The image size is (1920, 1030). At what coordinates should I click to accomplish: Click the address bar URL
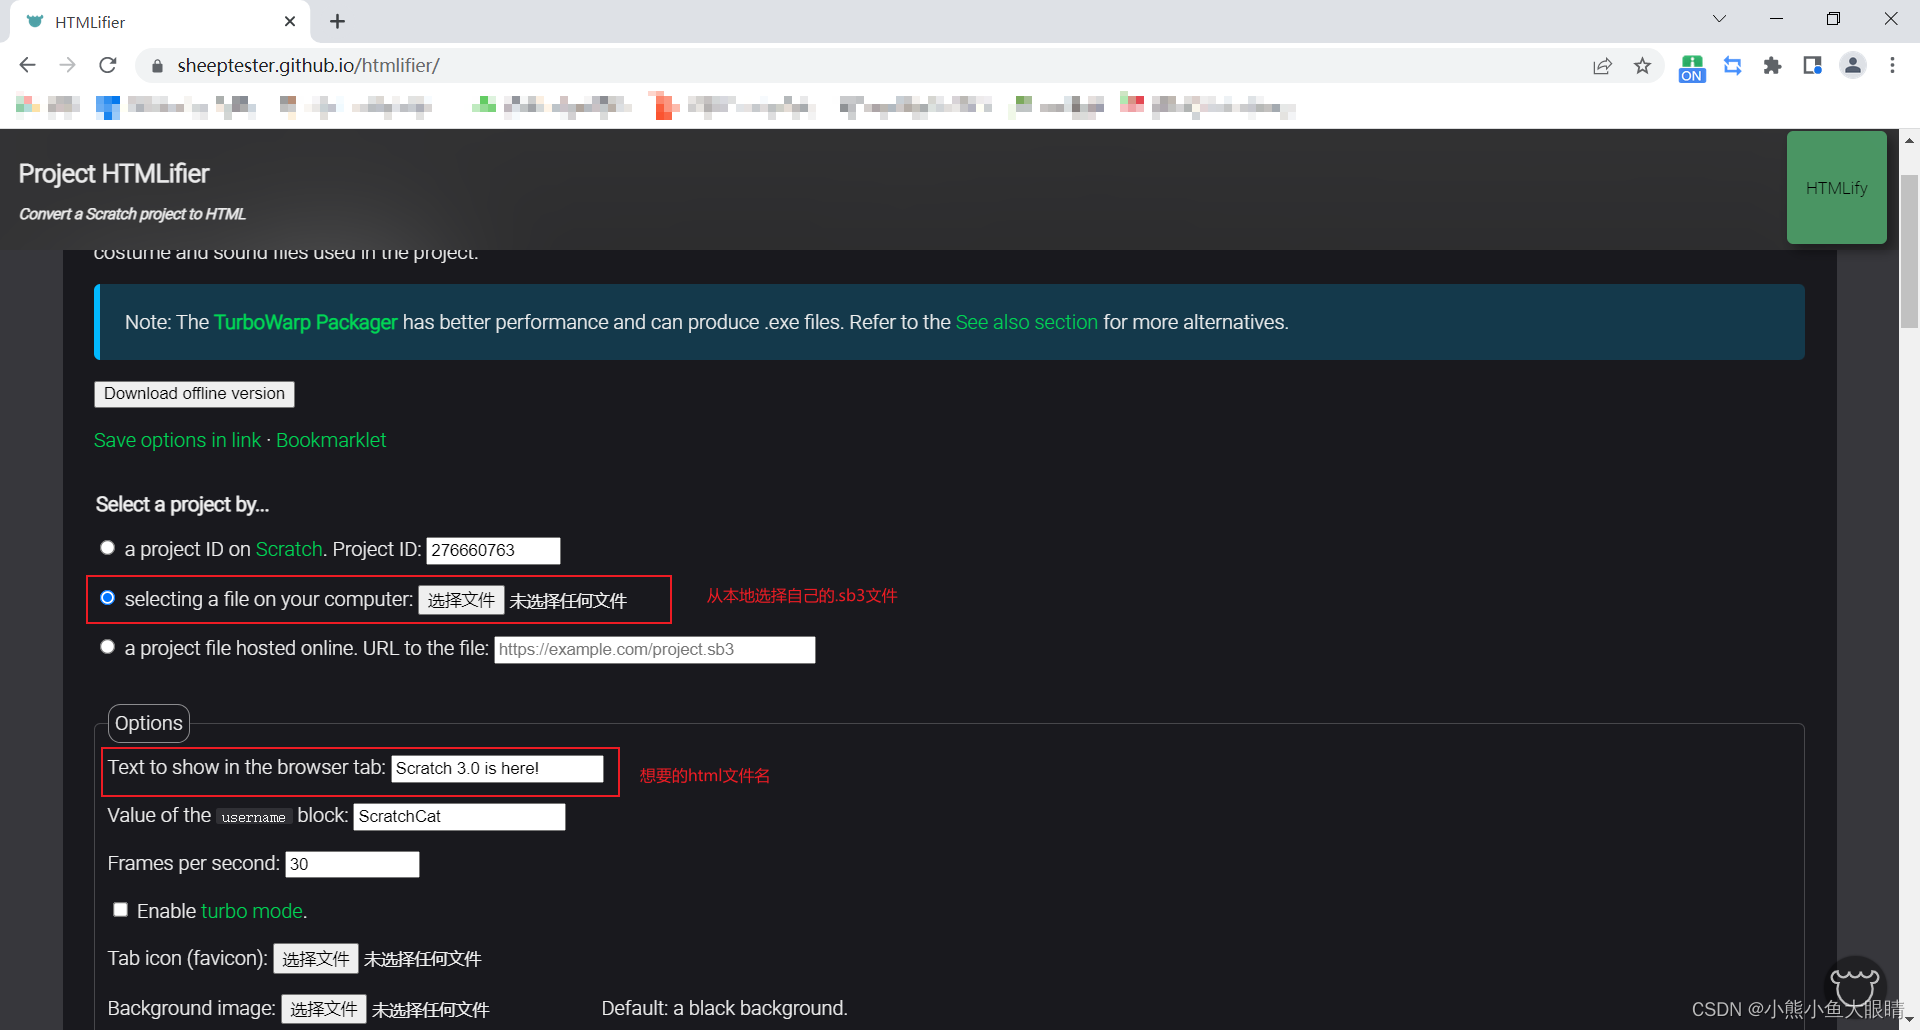click(x=308, y=66)
